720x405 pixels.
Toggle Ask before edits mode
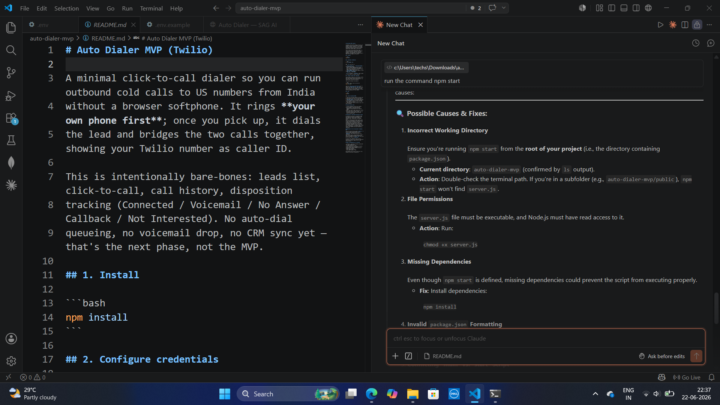point(662,356)
